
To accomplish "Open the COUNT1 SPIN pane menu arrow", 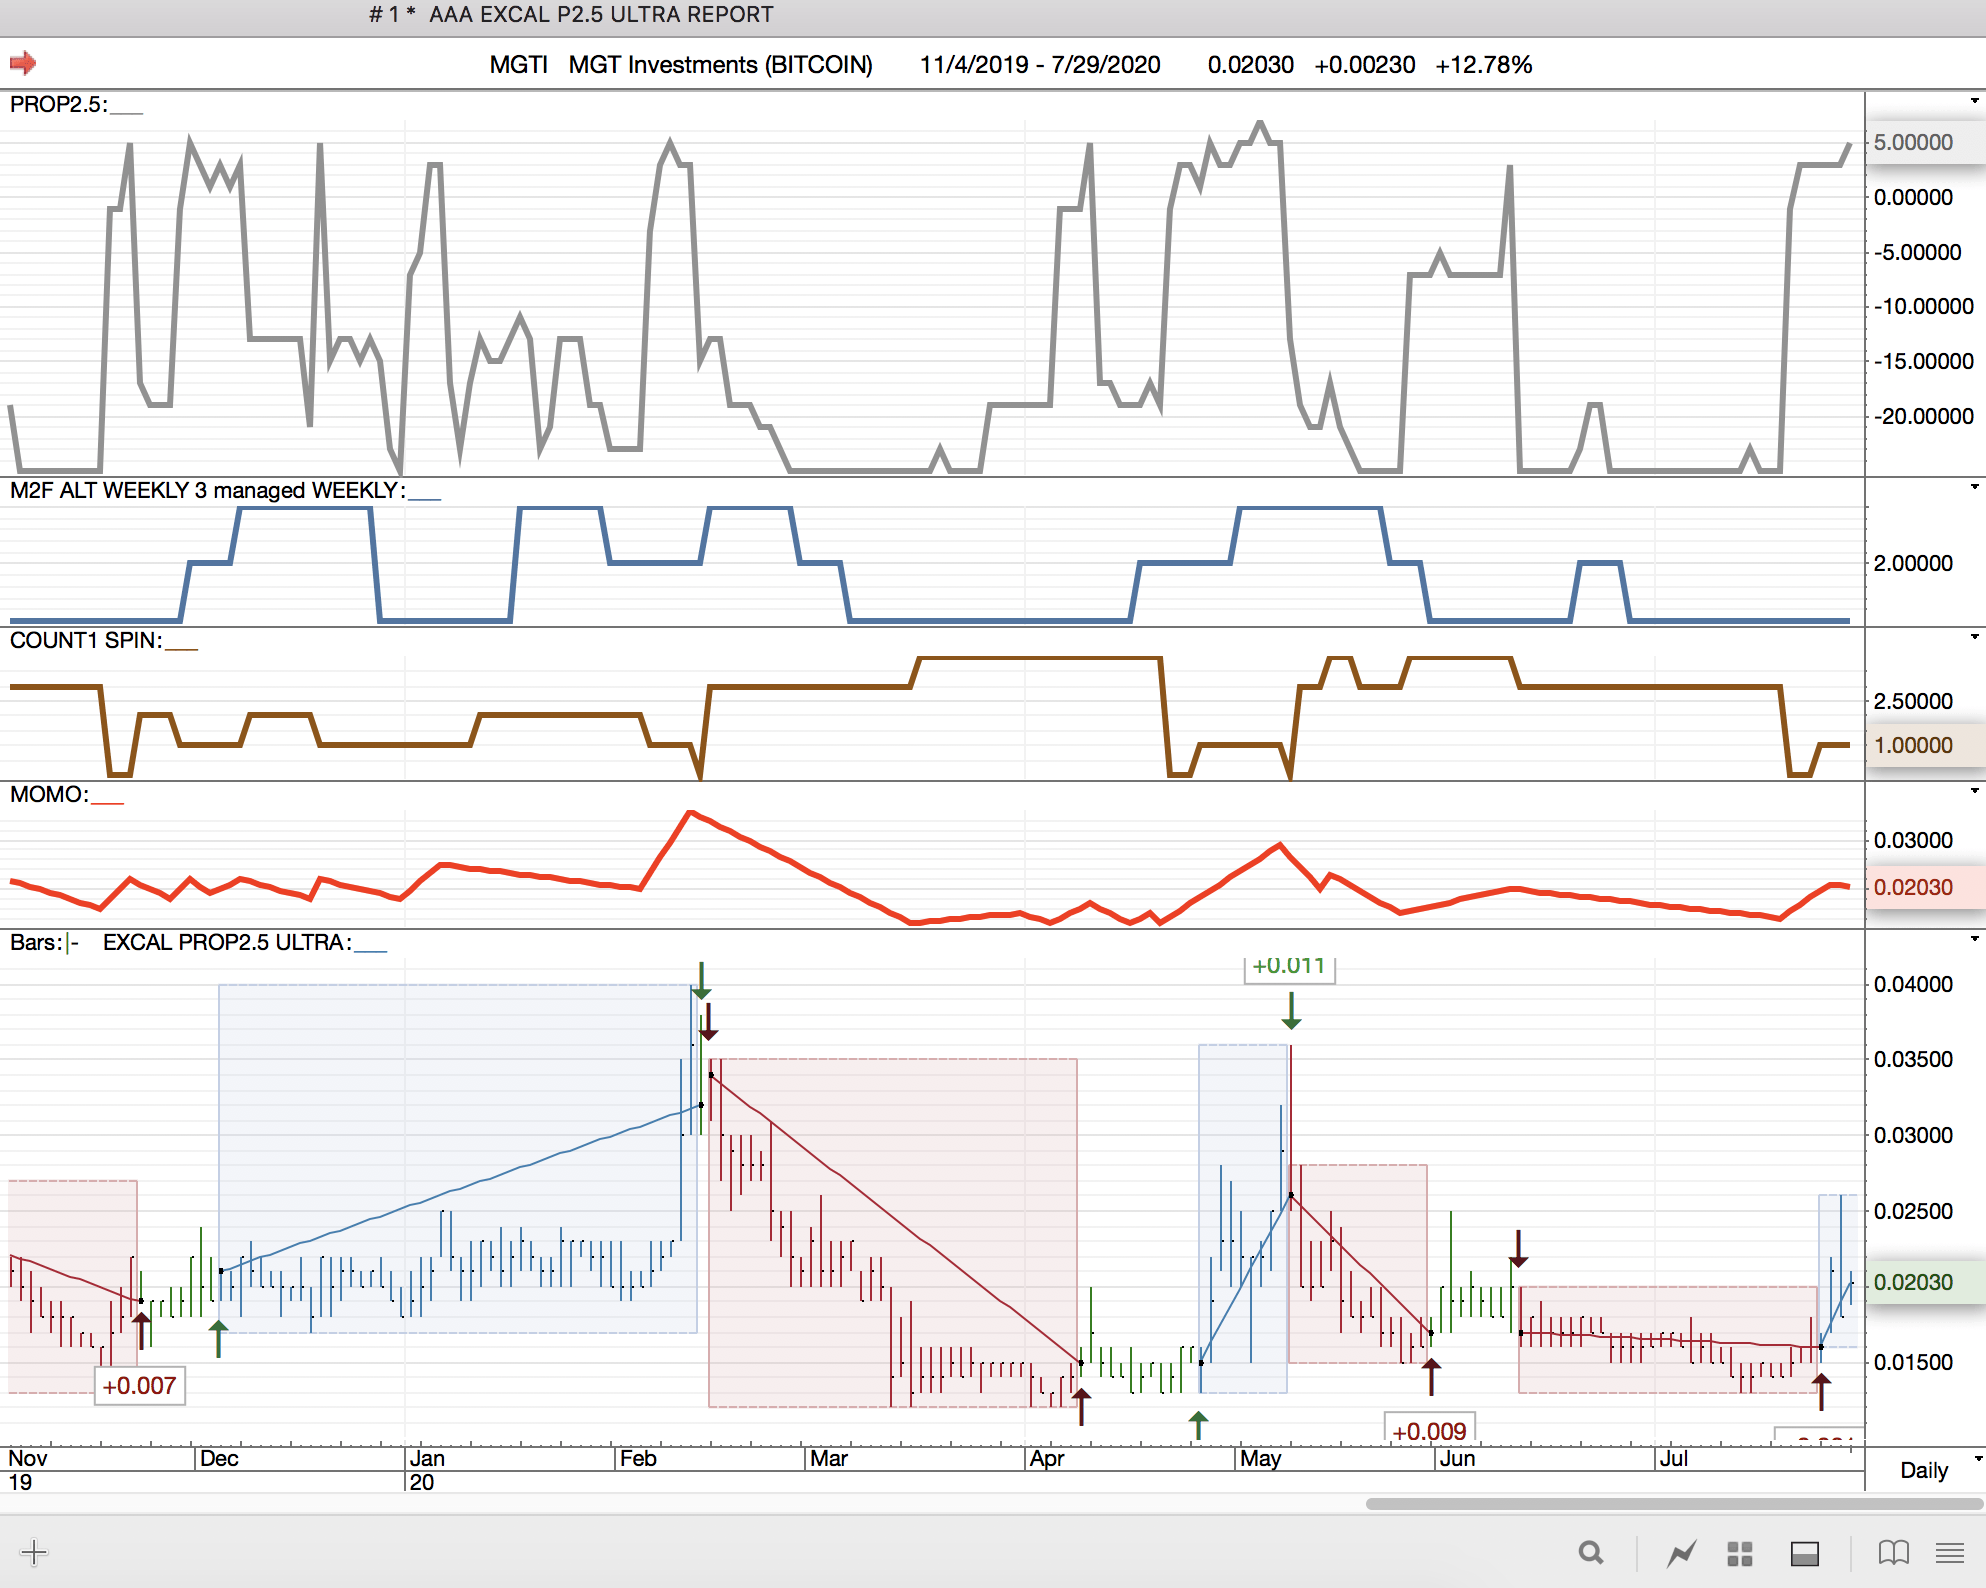I will (1974, 637).
